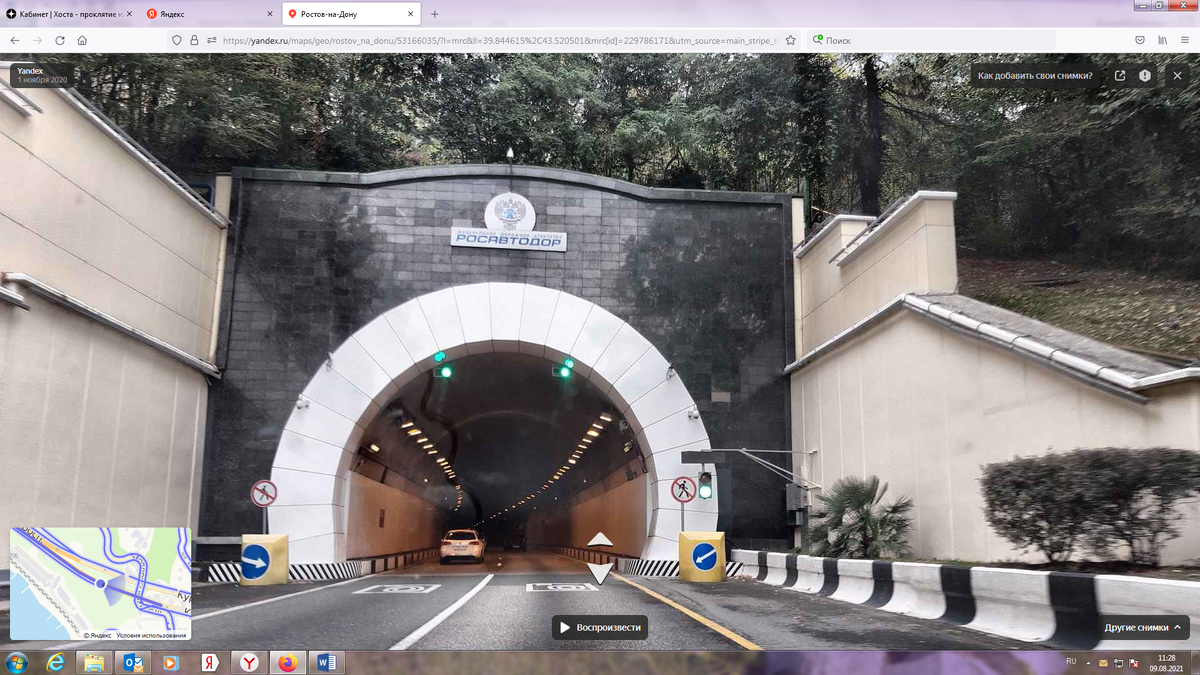
Task: Share panorama via the share icon
Action: tap(1120, 75)
